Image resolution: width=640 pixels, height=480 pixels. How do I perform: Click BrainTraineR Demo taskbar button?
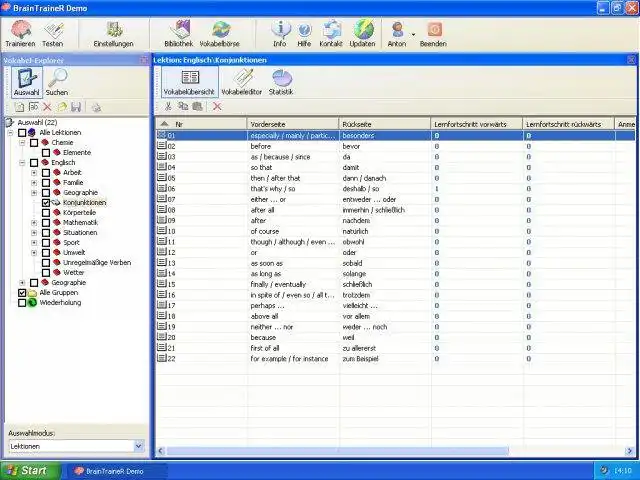(116, 471)
